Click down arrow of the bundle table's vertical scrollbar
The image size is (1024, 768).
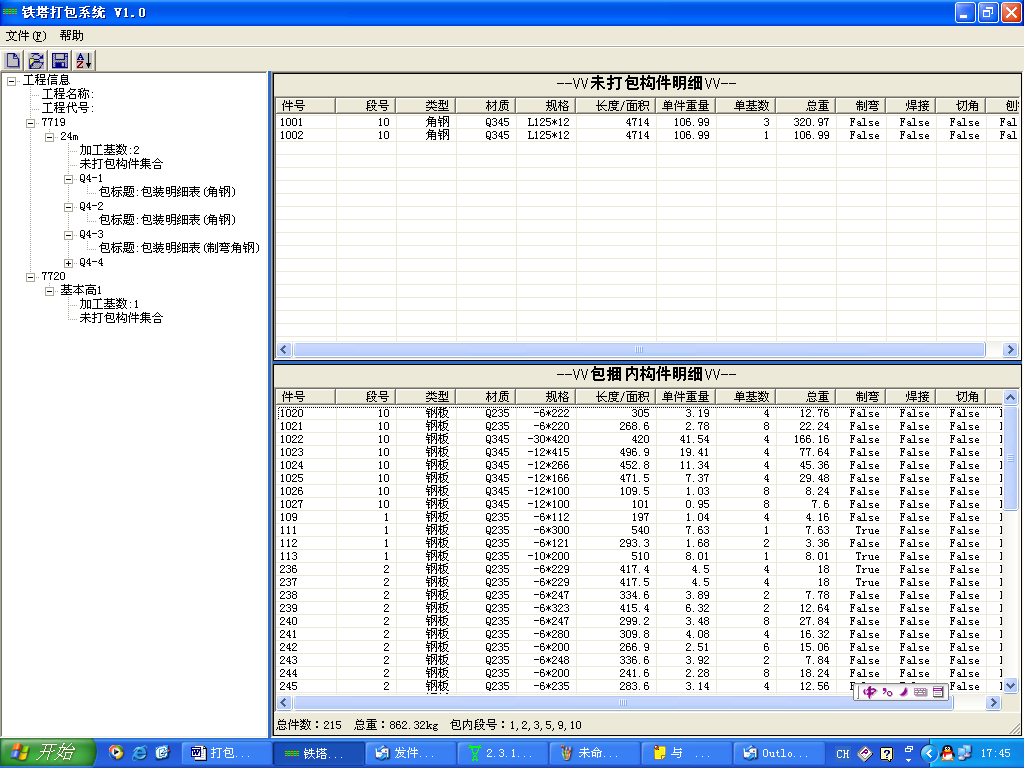pyautogui.click(x=1010, y=686)
